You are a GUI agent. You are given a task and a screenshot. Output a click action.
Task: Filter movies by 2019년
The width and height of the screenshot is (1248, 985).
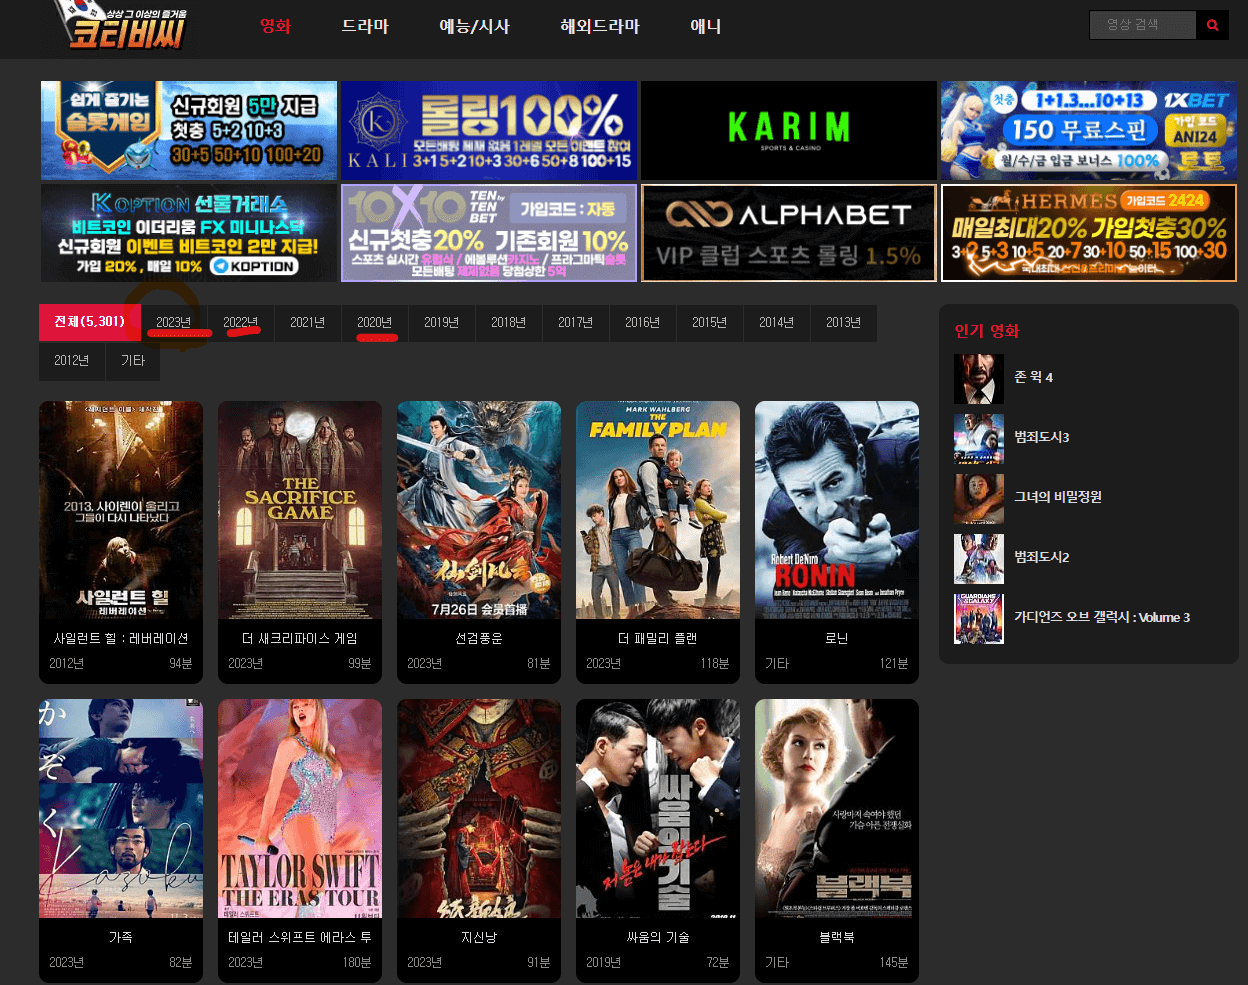click(x=441, y=322)
